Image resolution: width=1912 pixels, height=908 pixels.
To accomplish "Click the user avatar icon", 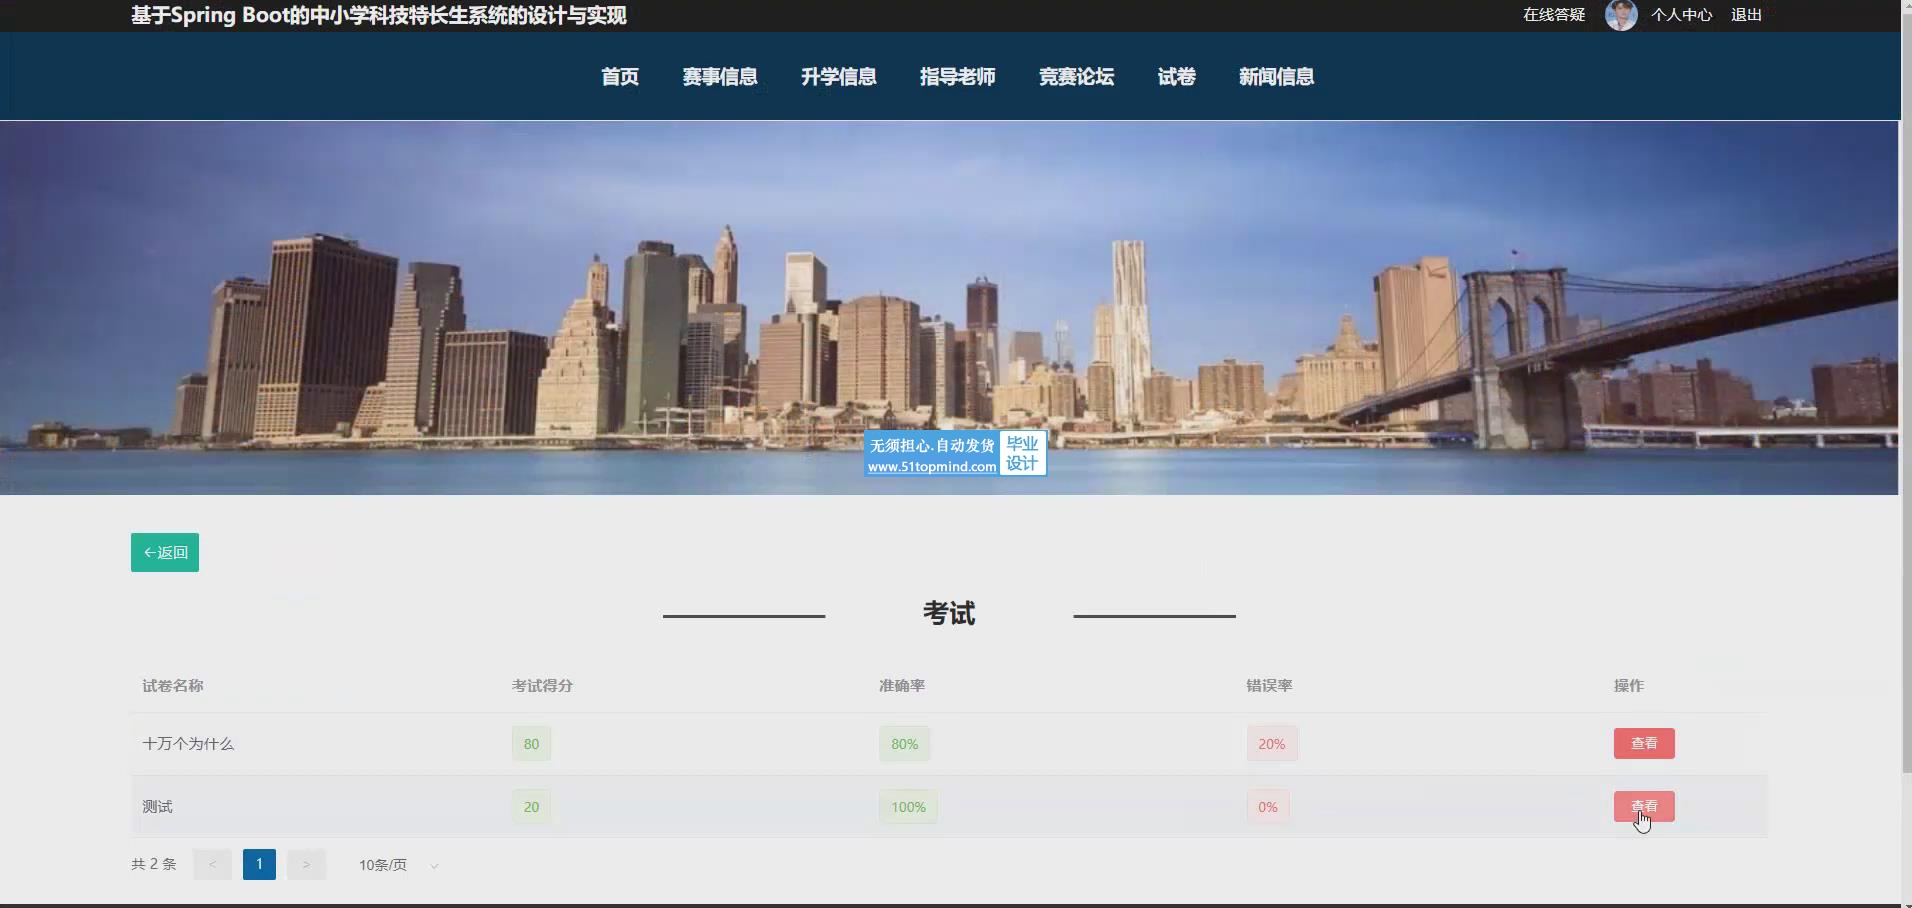I will pyautogui.click(x=1621, y=15).
